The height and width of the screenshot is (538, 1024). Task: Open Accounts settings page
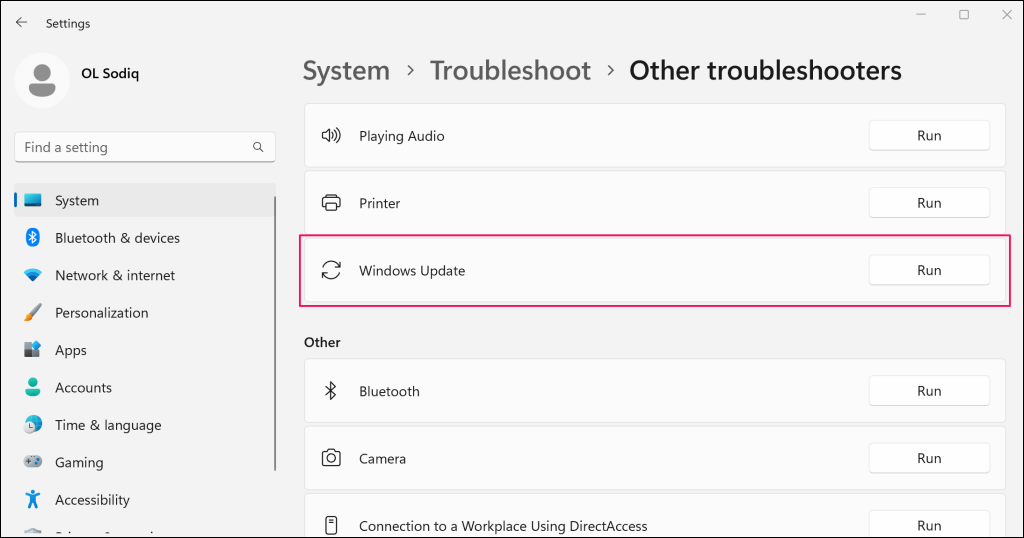click(x=83, y=388)
